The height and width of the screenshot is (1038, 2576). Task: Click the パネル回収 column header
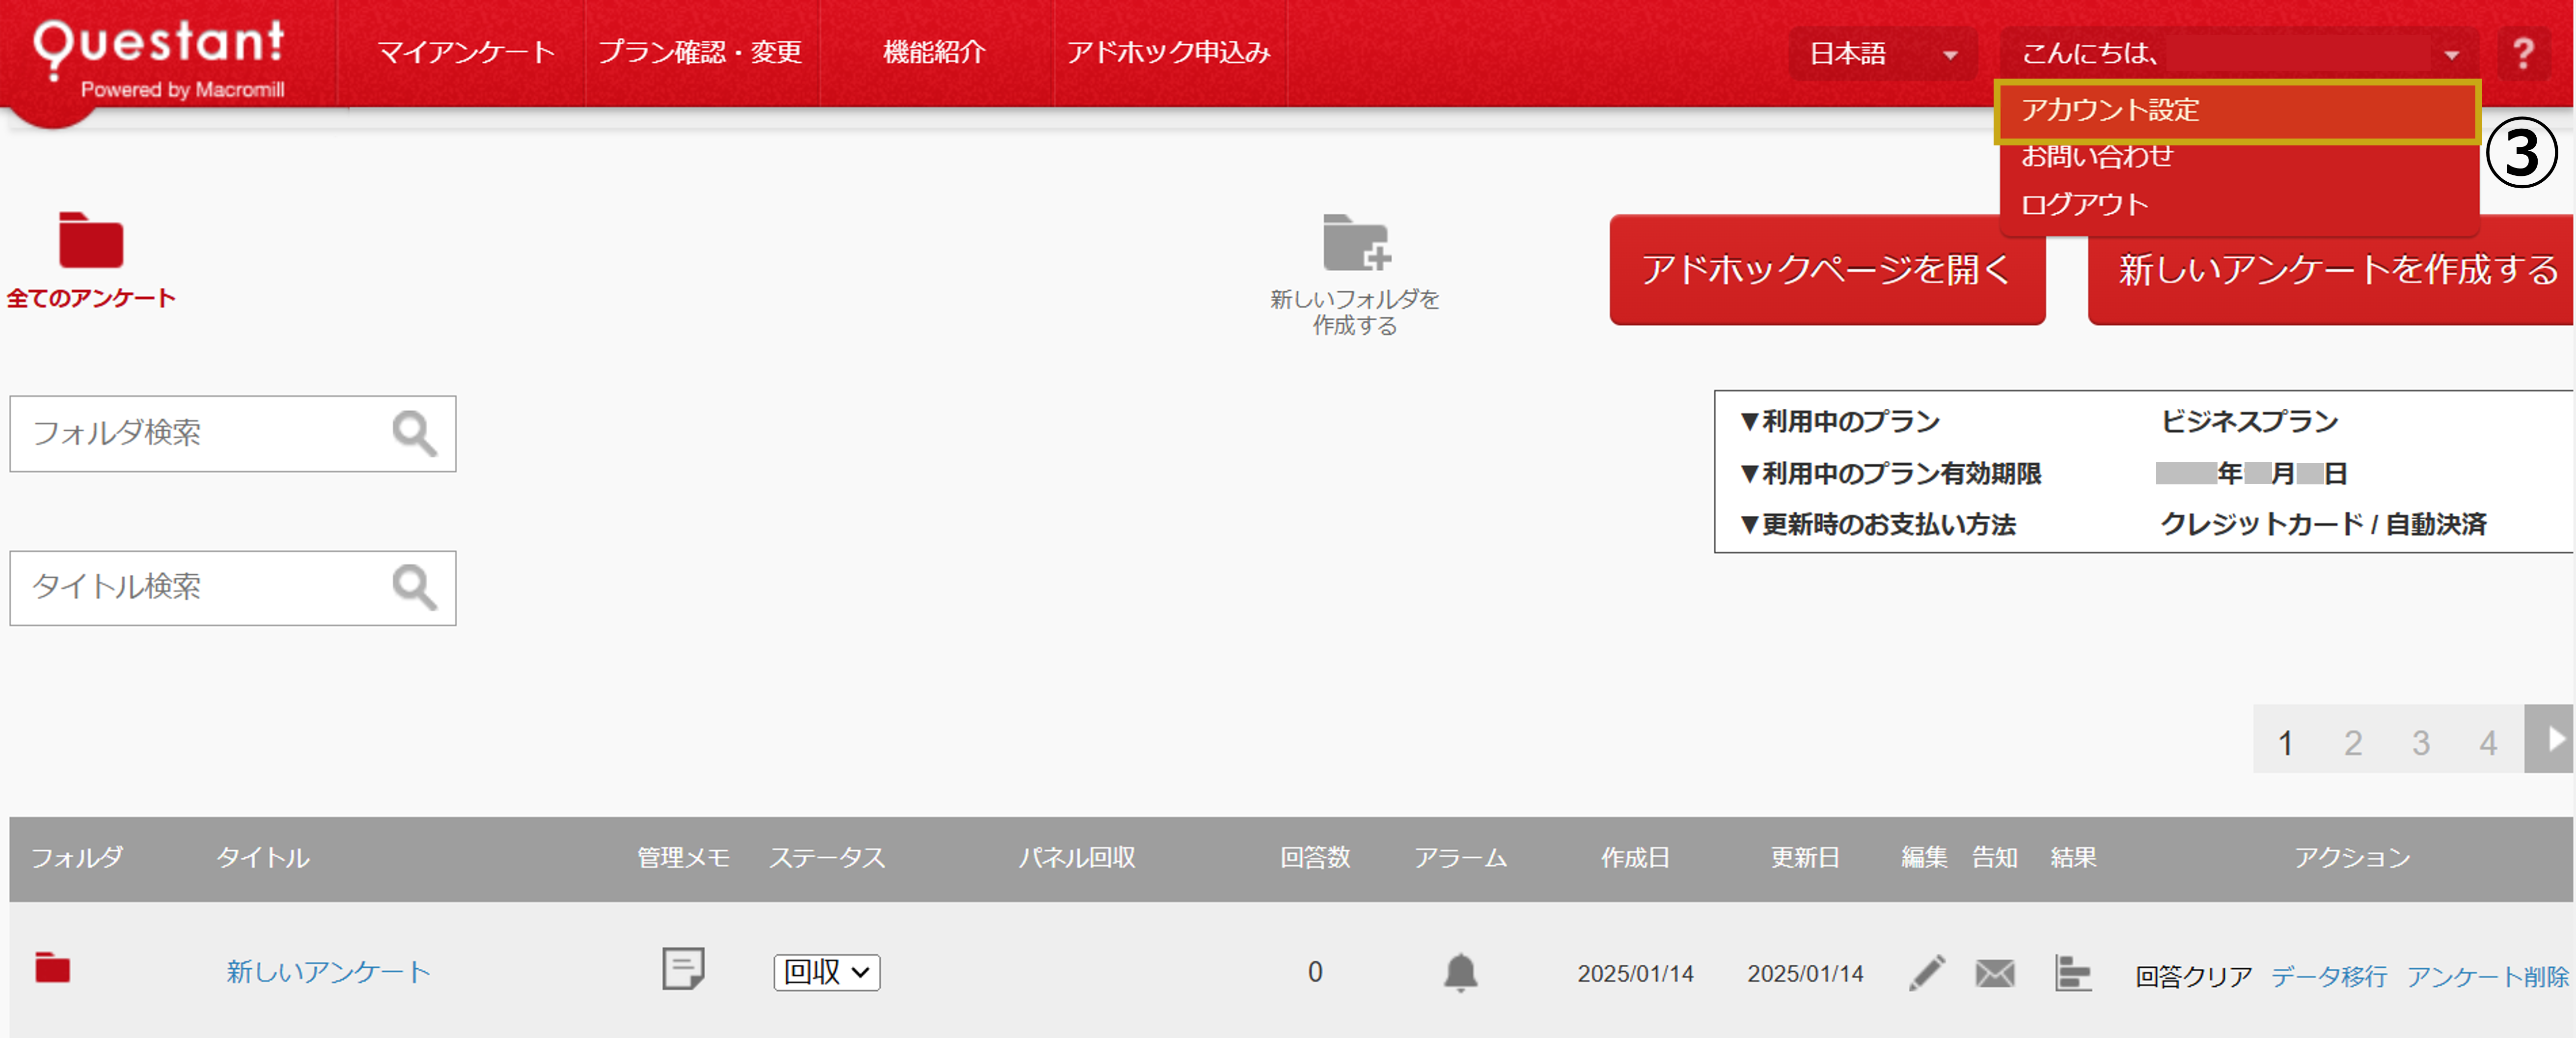(x=1077, y=857)
